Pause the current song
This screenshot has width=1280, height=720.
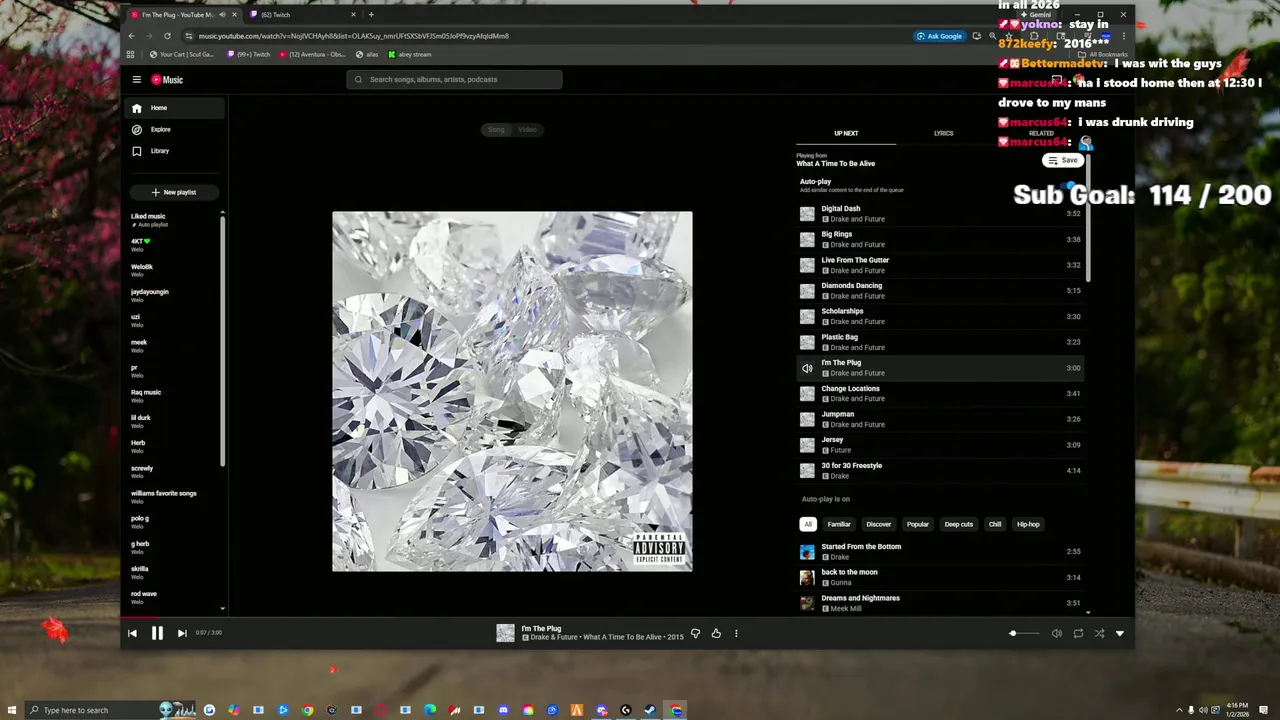(157, 633)
